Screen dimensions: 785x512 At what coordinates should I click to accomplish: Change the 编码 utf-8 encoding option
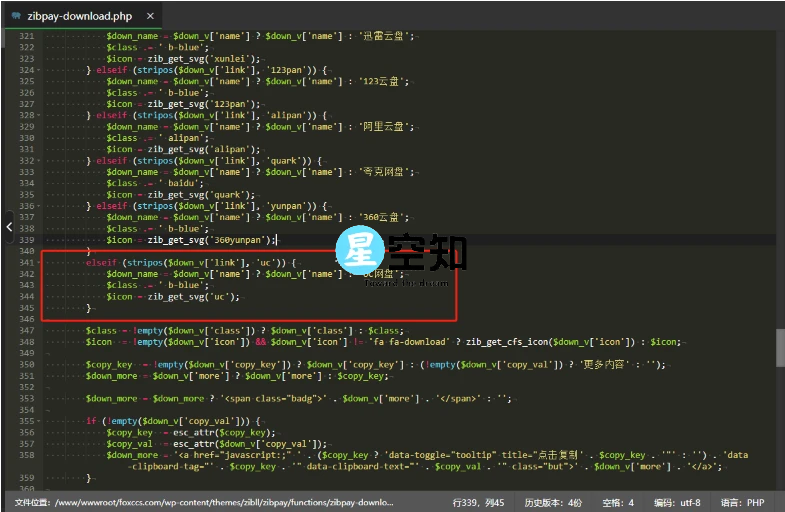point(678,502)
